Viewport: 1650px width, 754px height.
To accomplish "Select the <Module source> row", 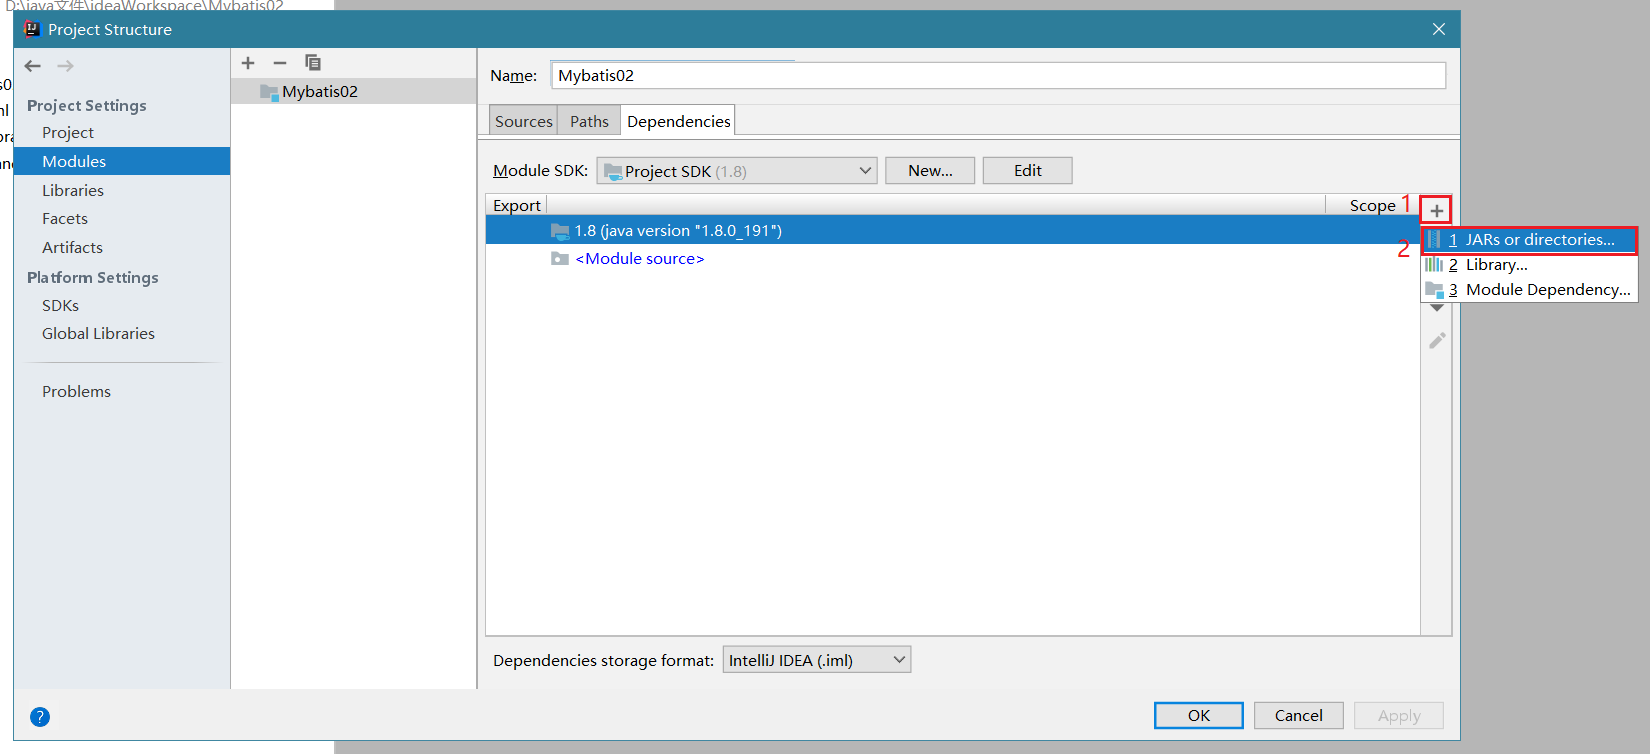I will [953, 258].
